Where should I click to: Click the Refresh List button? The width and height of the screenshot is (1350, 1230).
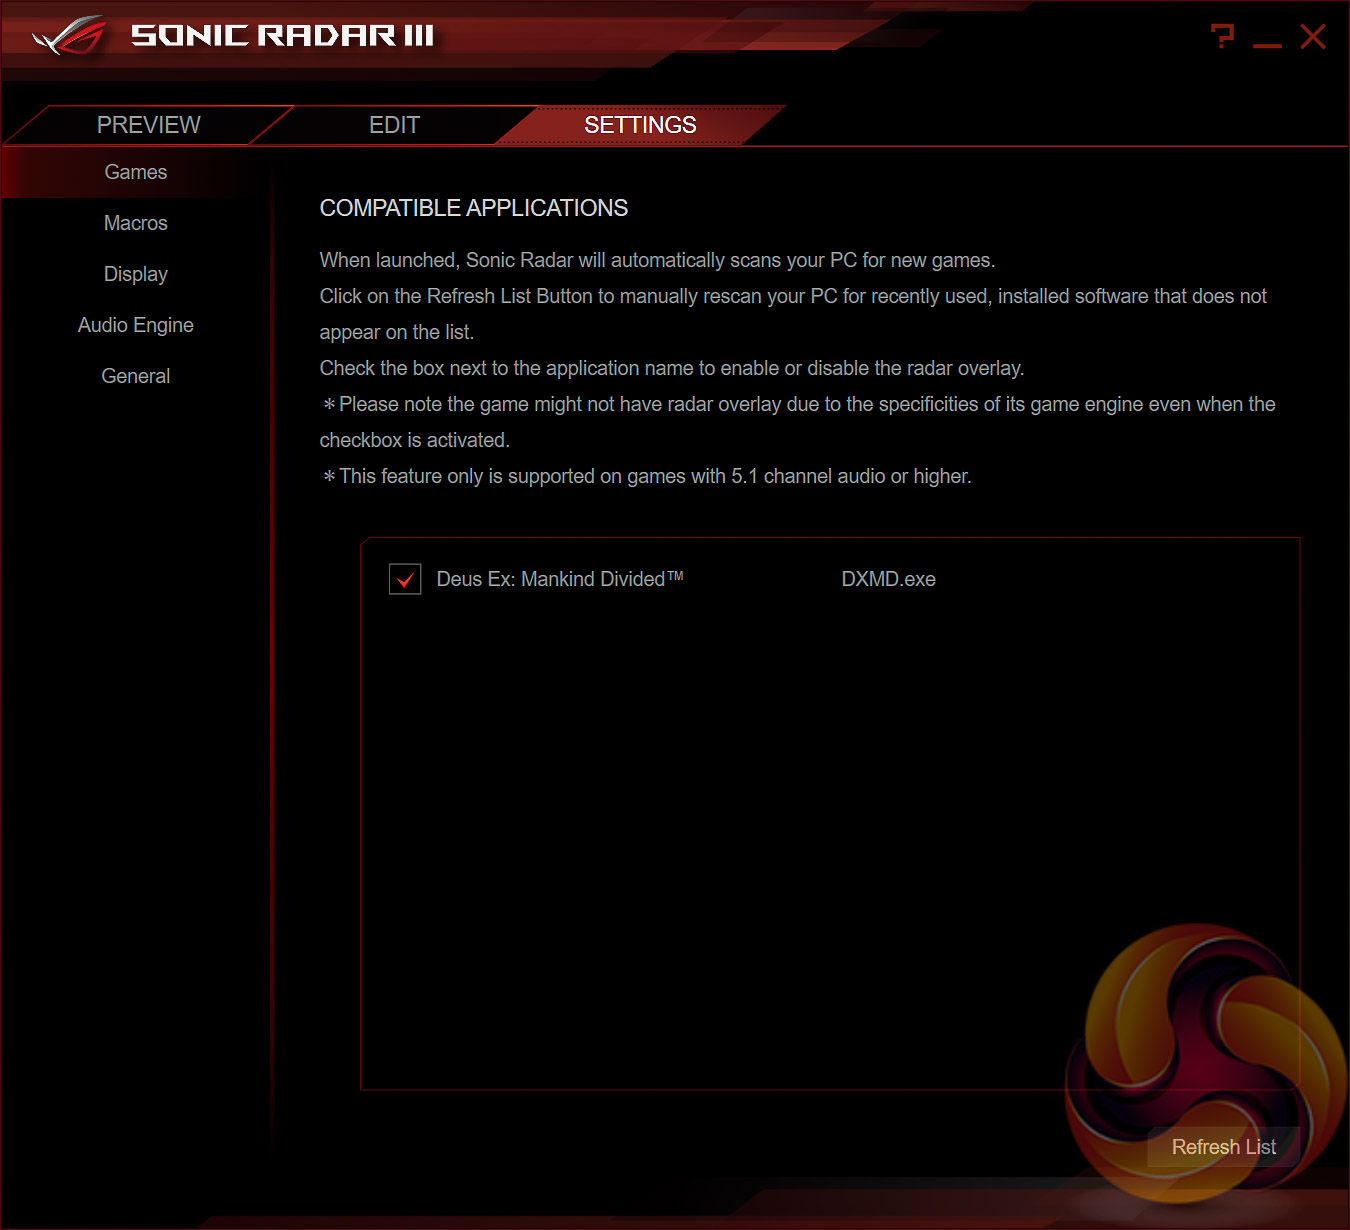click(1224, 1147)
